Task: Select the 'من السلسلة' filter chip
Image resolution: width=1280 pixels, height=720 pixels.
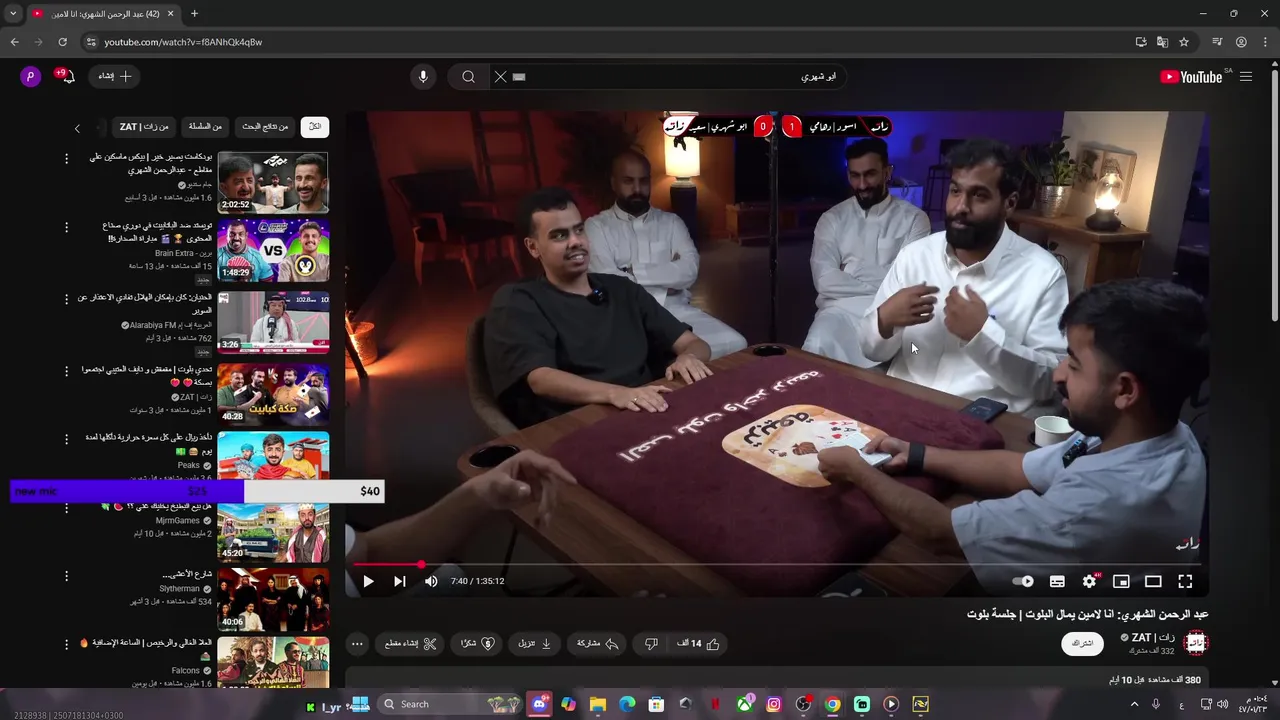Action: pos(205,127)
